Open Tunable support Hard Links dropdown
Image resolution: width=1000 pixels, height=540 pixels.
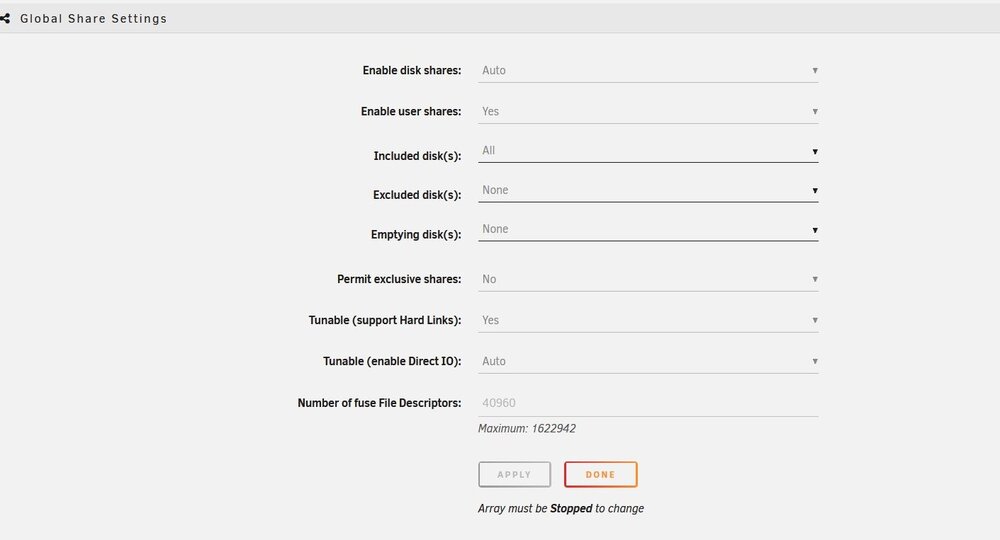point(648,320)
